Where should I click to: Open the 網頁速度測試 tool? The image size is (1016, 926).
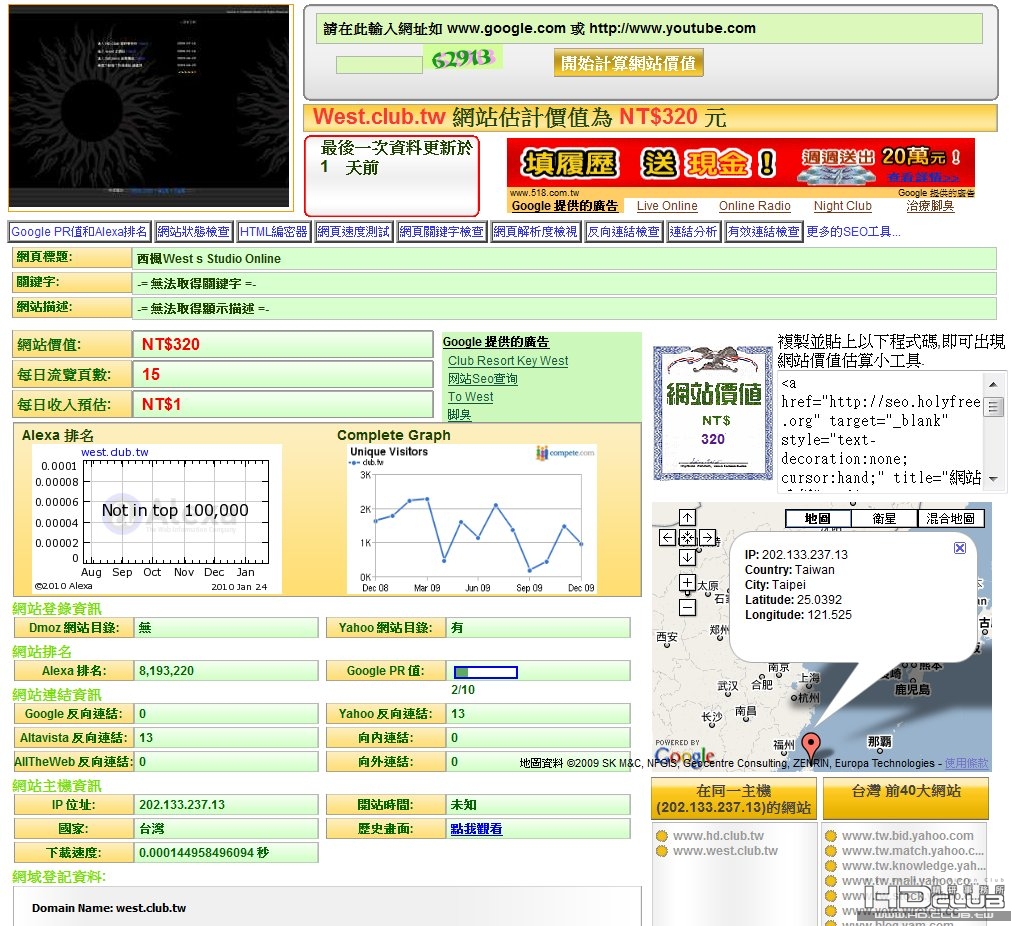[x=353, y=231]
